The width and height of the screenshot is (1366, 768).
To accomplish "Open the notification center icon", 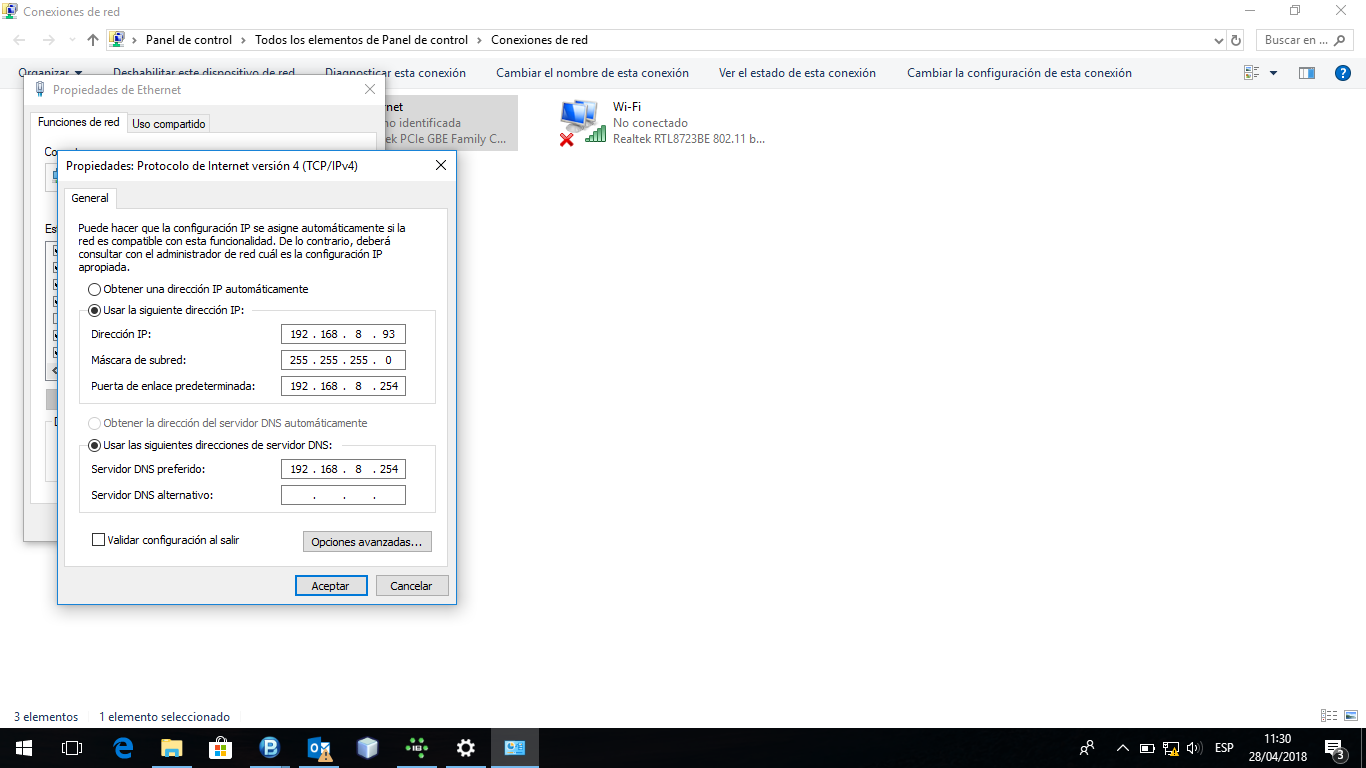I will [1334, 747].
